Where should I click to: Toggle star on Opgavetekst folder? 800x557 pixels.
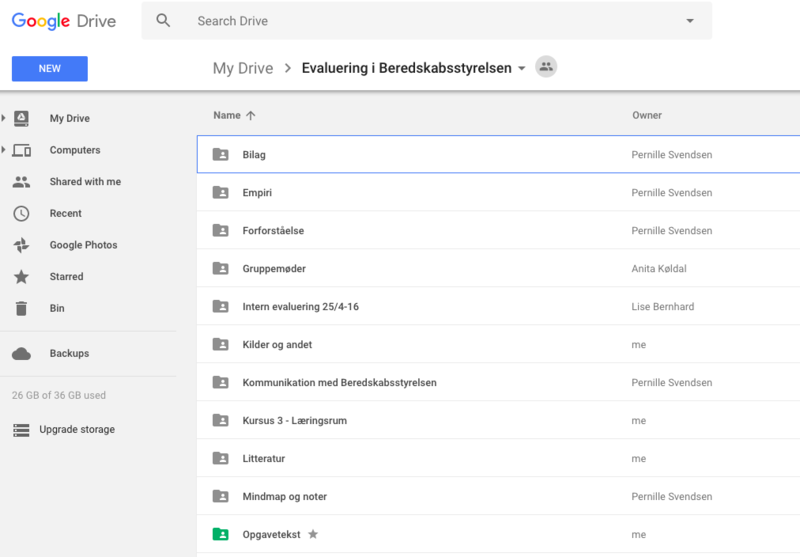(313, 535)
